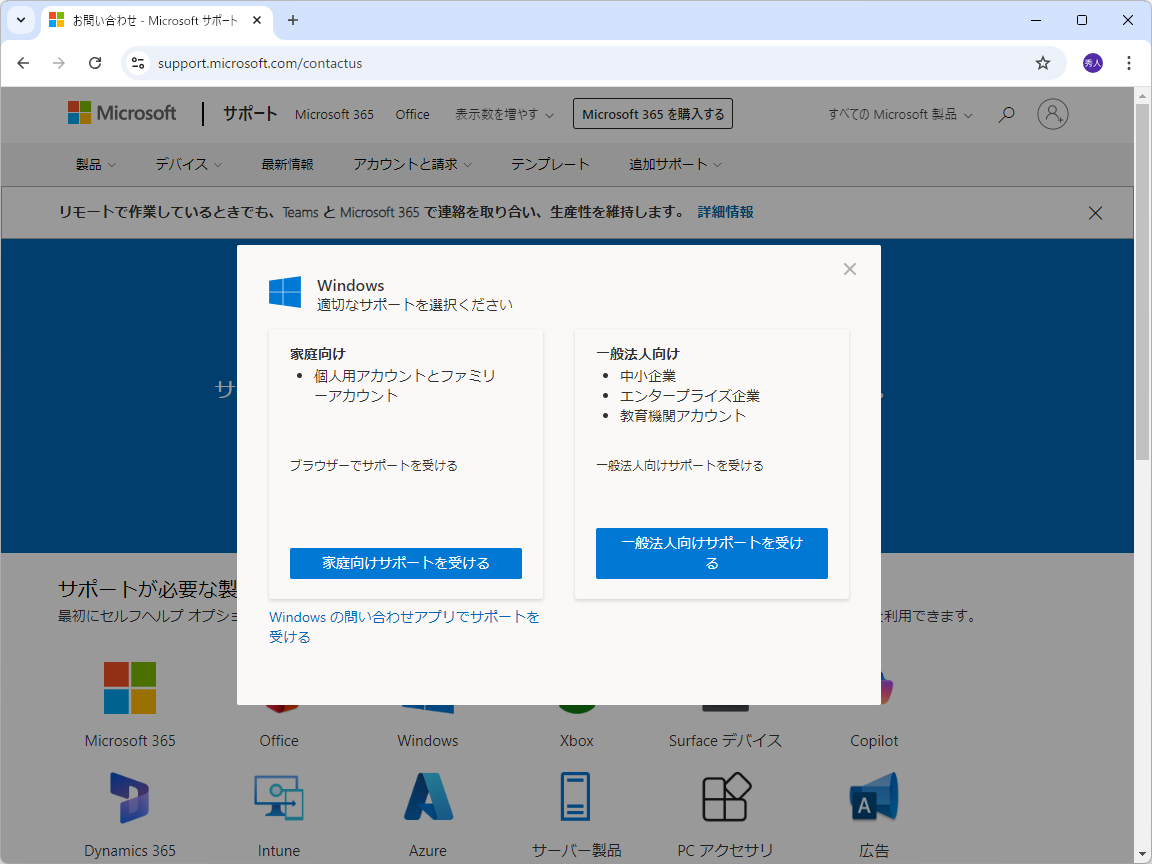
Task: Click the Microsoft logo in the header
Action: (121, 113)
